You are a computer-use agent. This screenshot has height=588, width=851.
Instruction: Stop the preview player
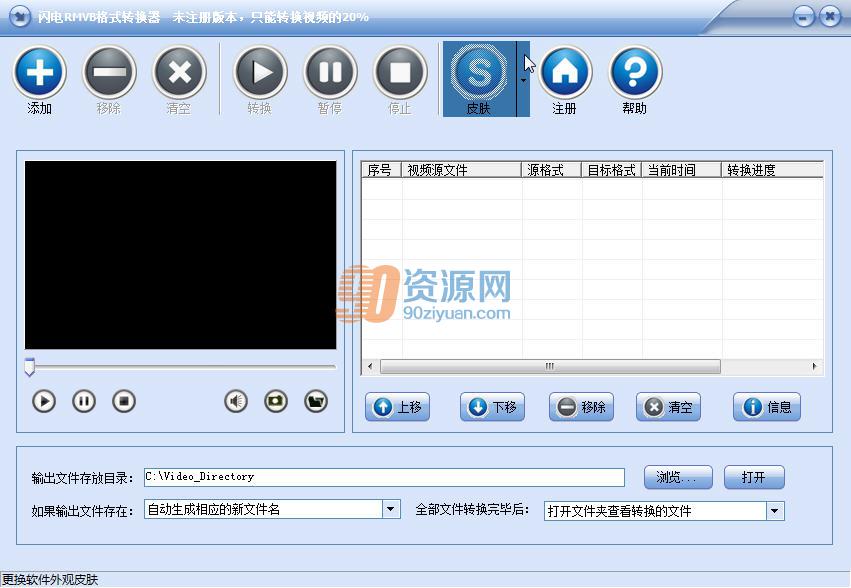[124, 402]
